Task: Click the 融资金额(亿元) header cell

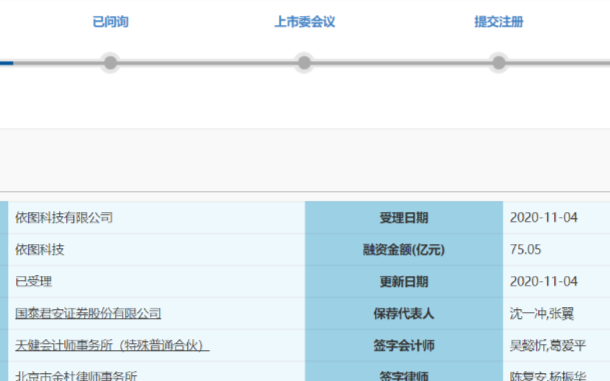Action: (404, 249)
